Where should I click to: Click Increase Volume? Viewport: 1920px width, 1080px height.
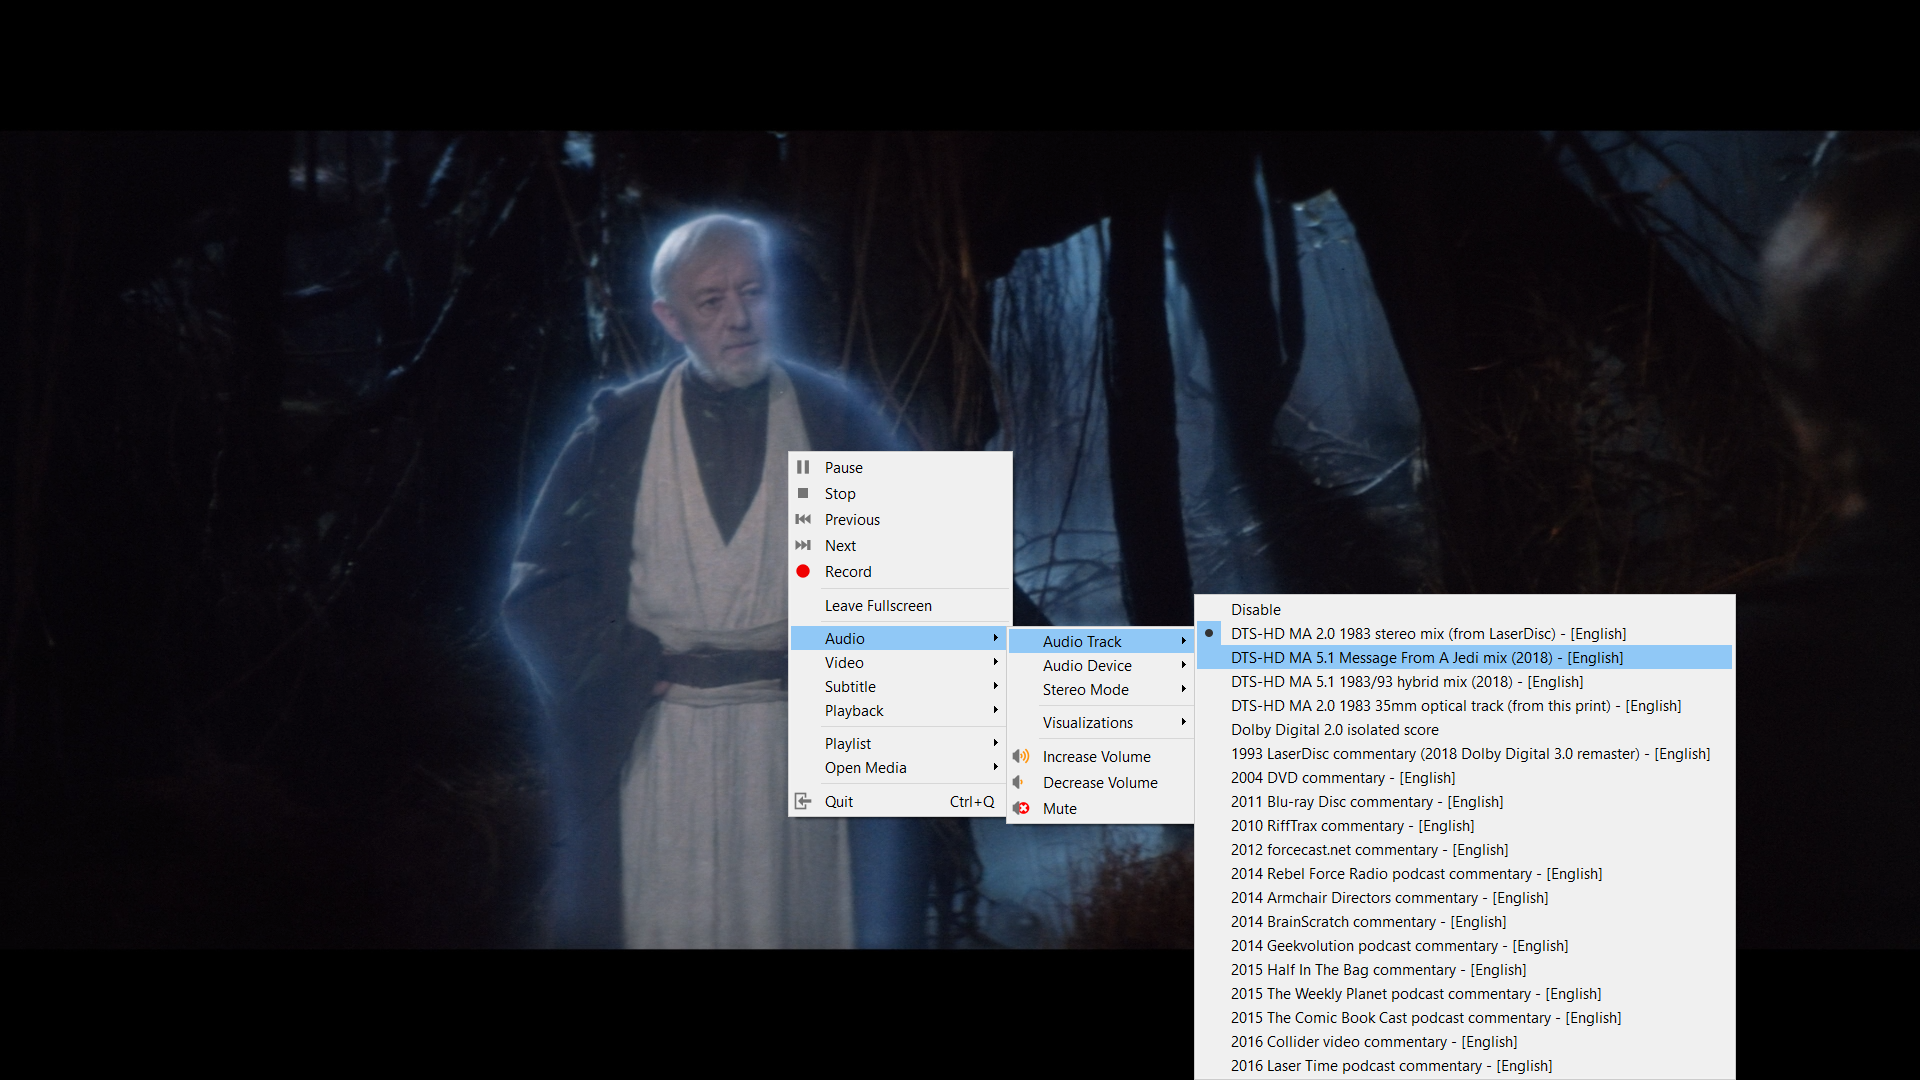(x=1101, y=756)
